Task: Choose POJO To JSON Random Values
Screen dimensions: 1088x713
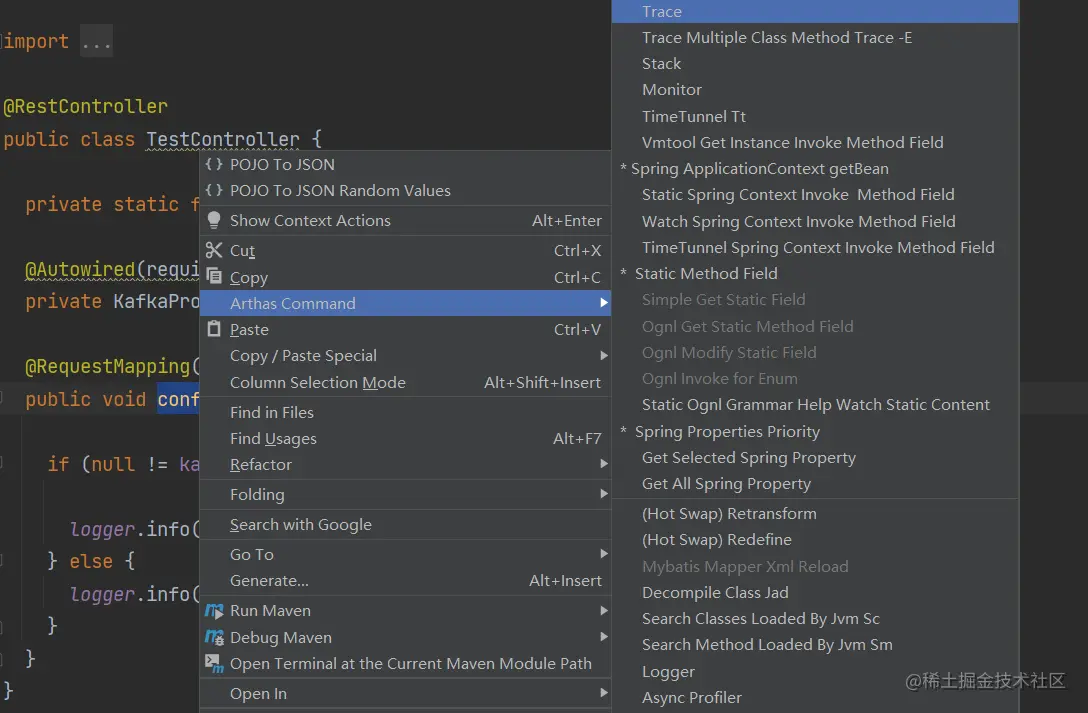Action: (x=405, y=190)
